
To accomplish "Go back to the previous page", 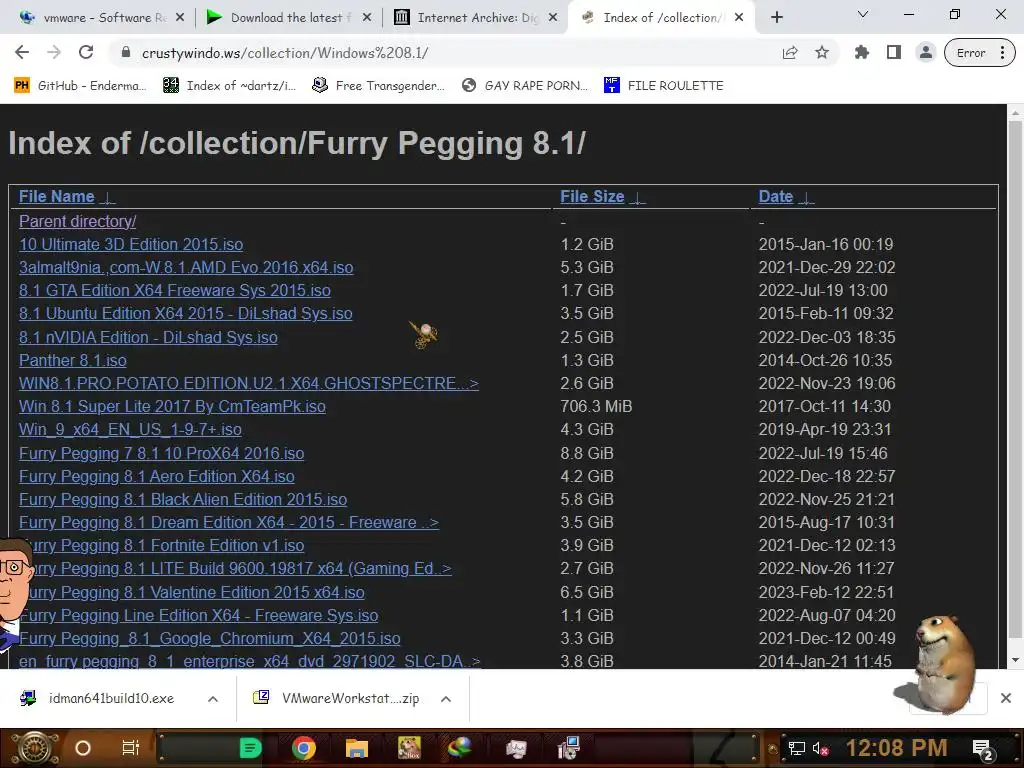I will 22,52.
